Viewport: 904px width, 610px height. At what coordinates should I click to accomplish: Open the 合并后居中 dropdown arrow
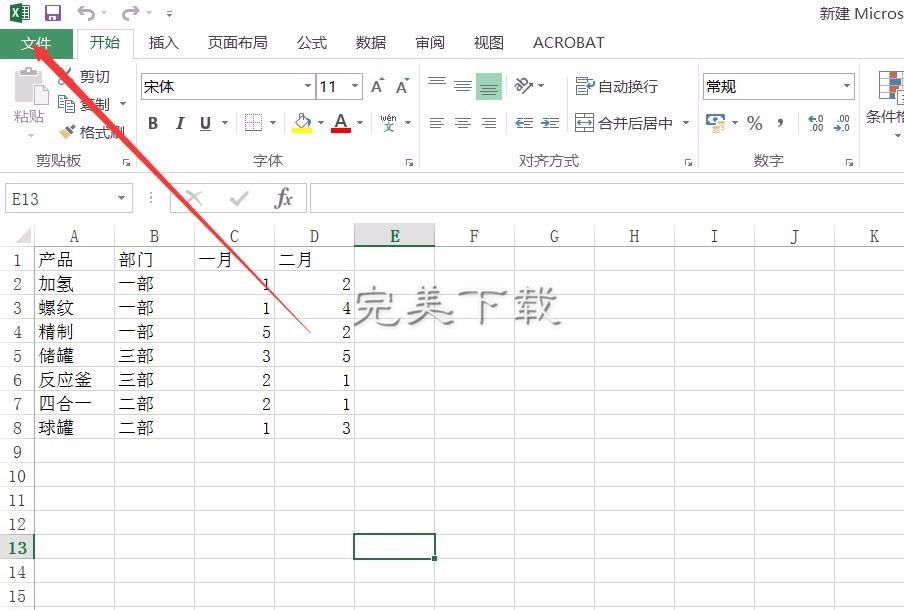click(686, 123)
